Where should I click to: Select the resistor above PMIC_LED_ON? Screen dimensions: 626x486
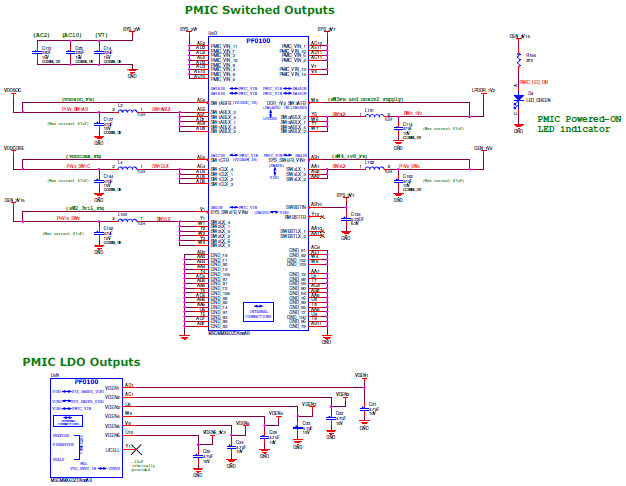517,58
